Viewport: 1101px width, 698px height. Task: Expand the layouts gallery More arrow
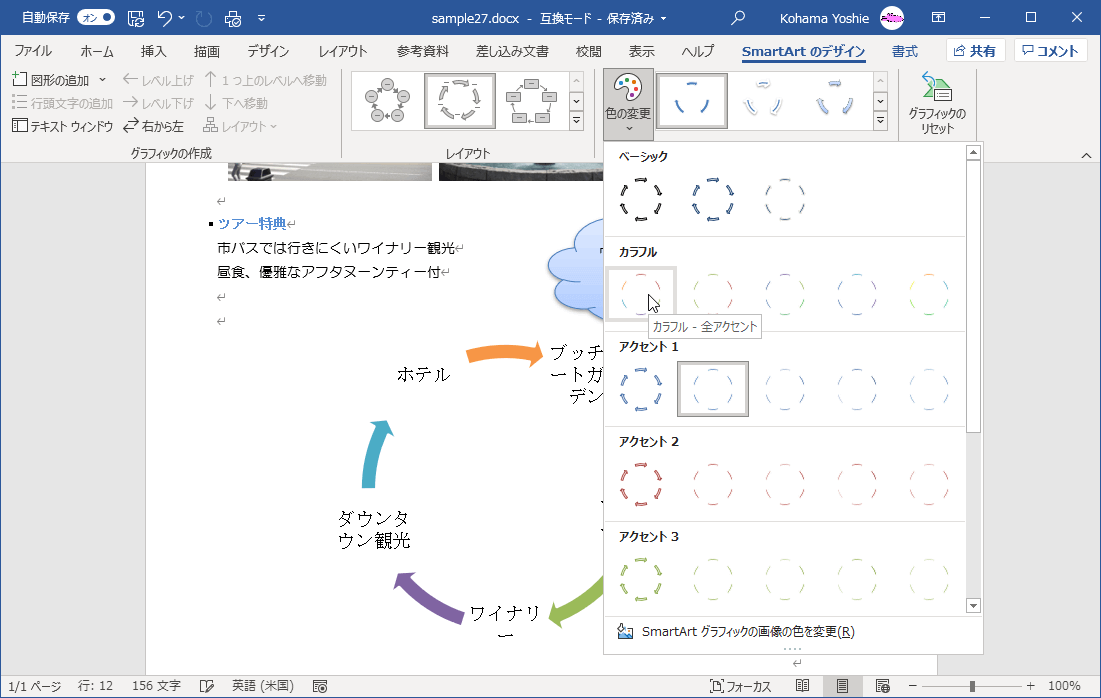pos(576,121)
